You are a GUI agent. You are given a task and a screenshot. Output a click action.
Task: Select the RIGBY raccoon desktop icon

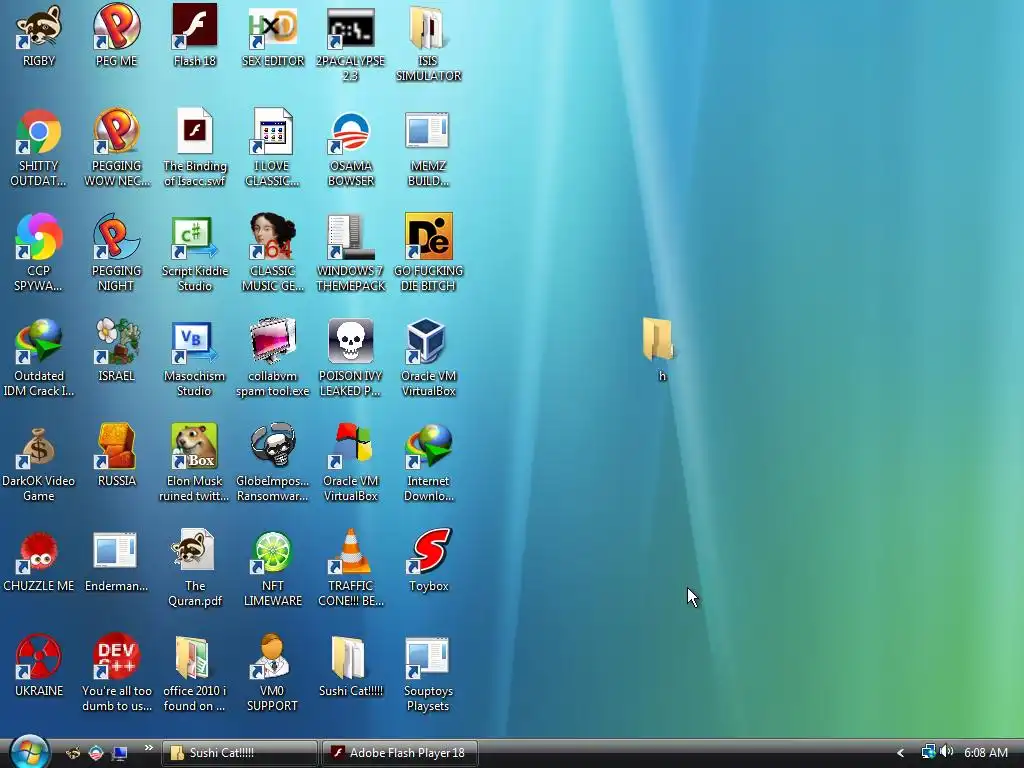(39, 27)
